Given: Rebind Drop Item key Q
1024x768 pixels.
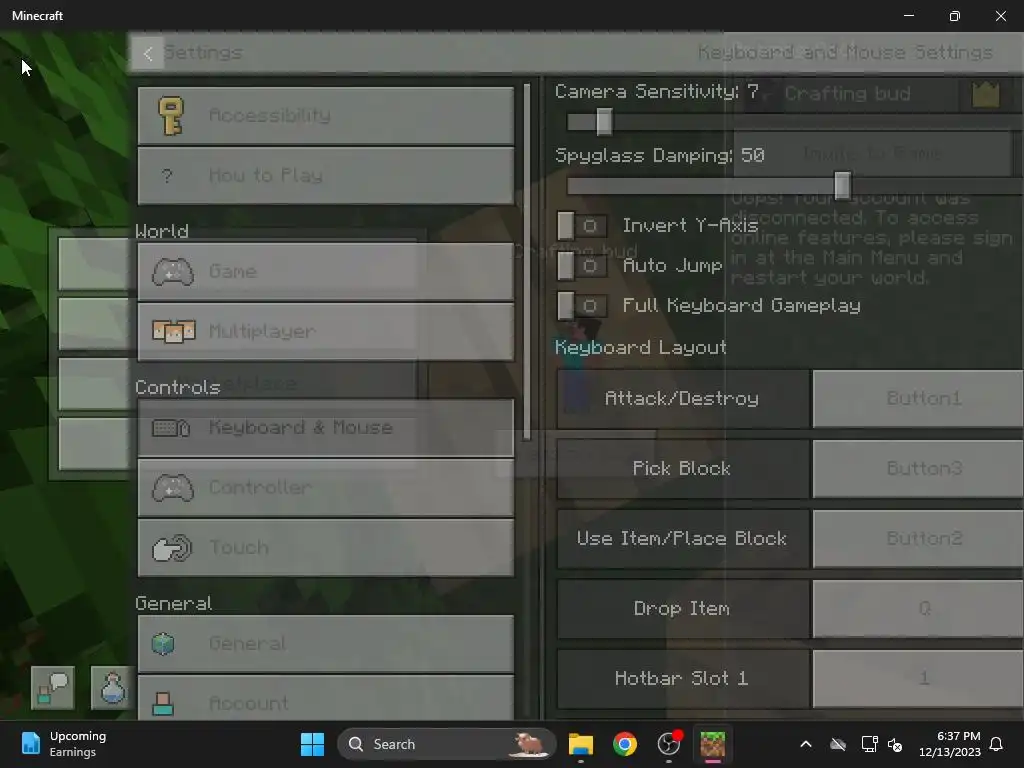Looking at the screenshot, I should [918, 609].
